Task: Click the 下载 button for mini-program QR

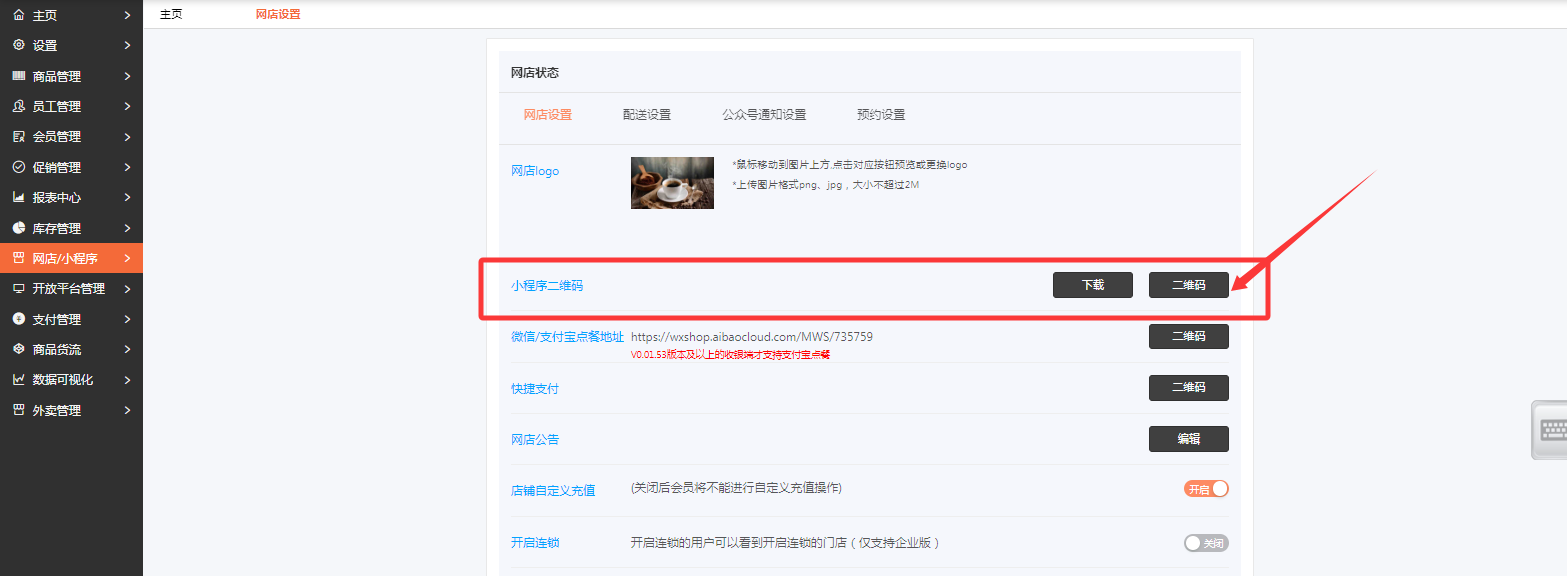Action: [1092, 285]
